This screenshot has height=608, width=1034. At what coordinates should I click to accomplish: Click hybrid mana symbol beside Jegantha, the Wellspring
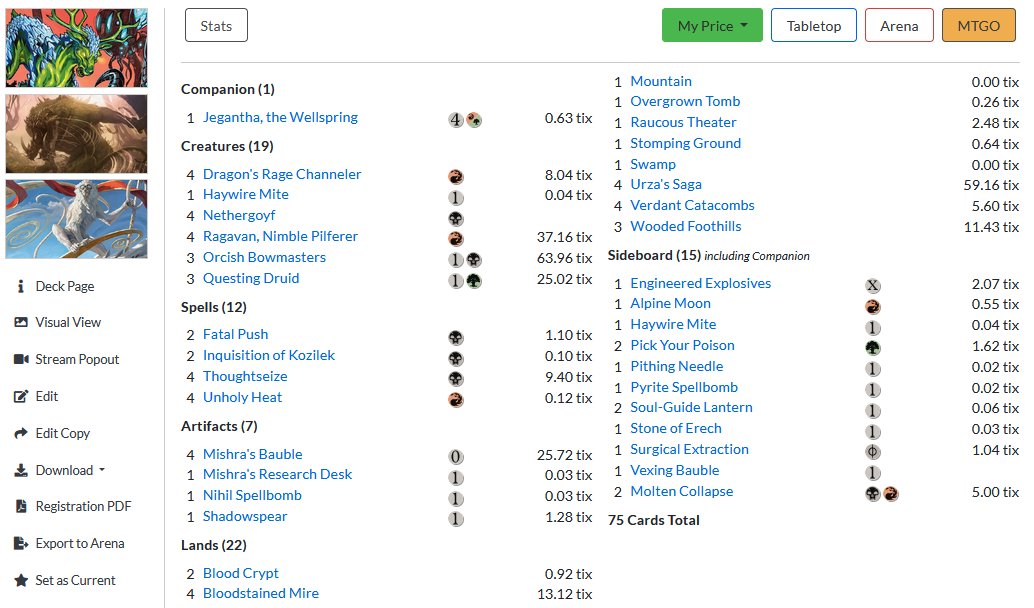[x=473, y=120]
